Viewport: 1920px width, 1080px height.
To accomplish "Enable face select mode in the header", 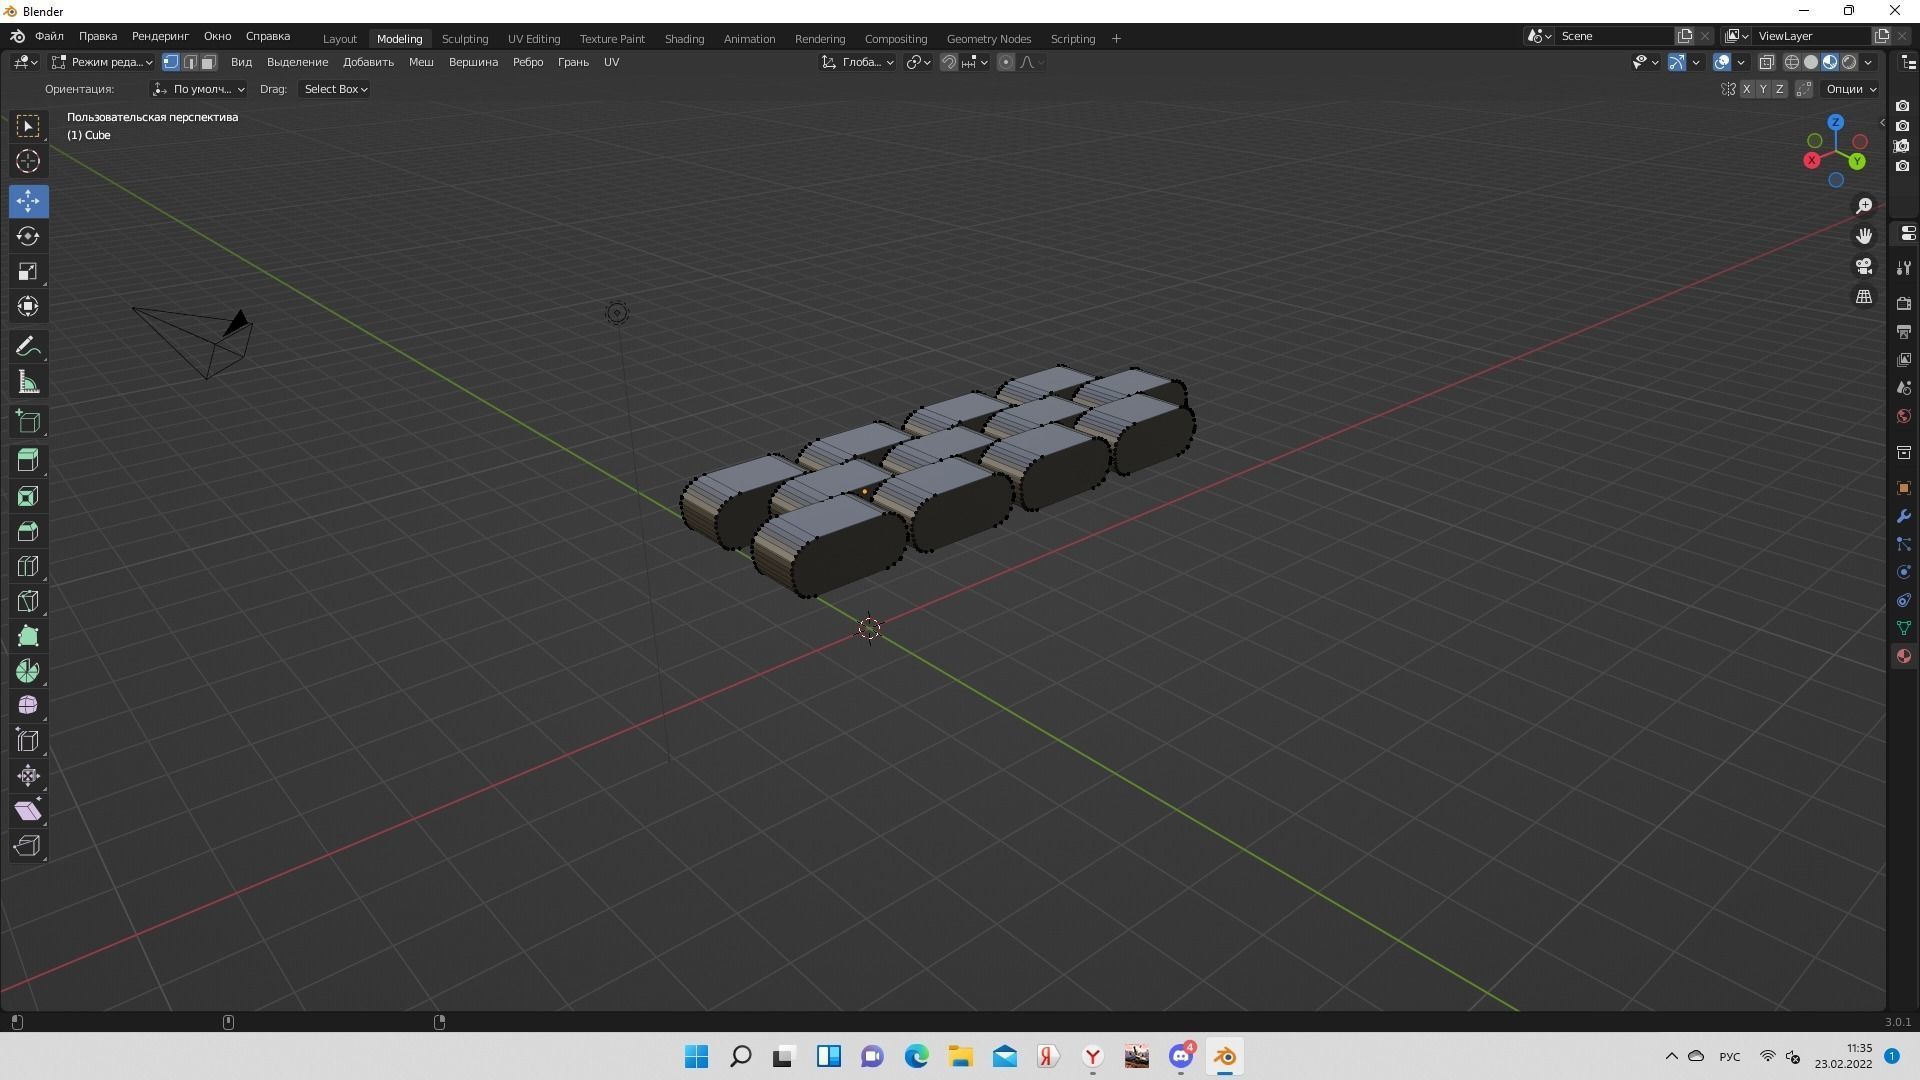I will (208, 61).
